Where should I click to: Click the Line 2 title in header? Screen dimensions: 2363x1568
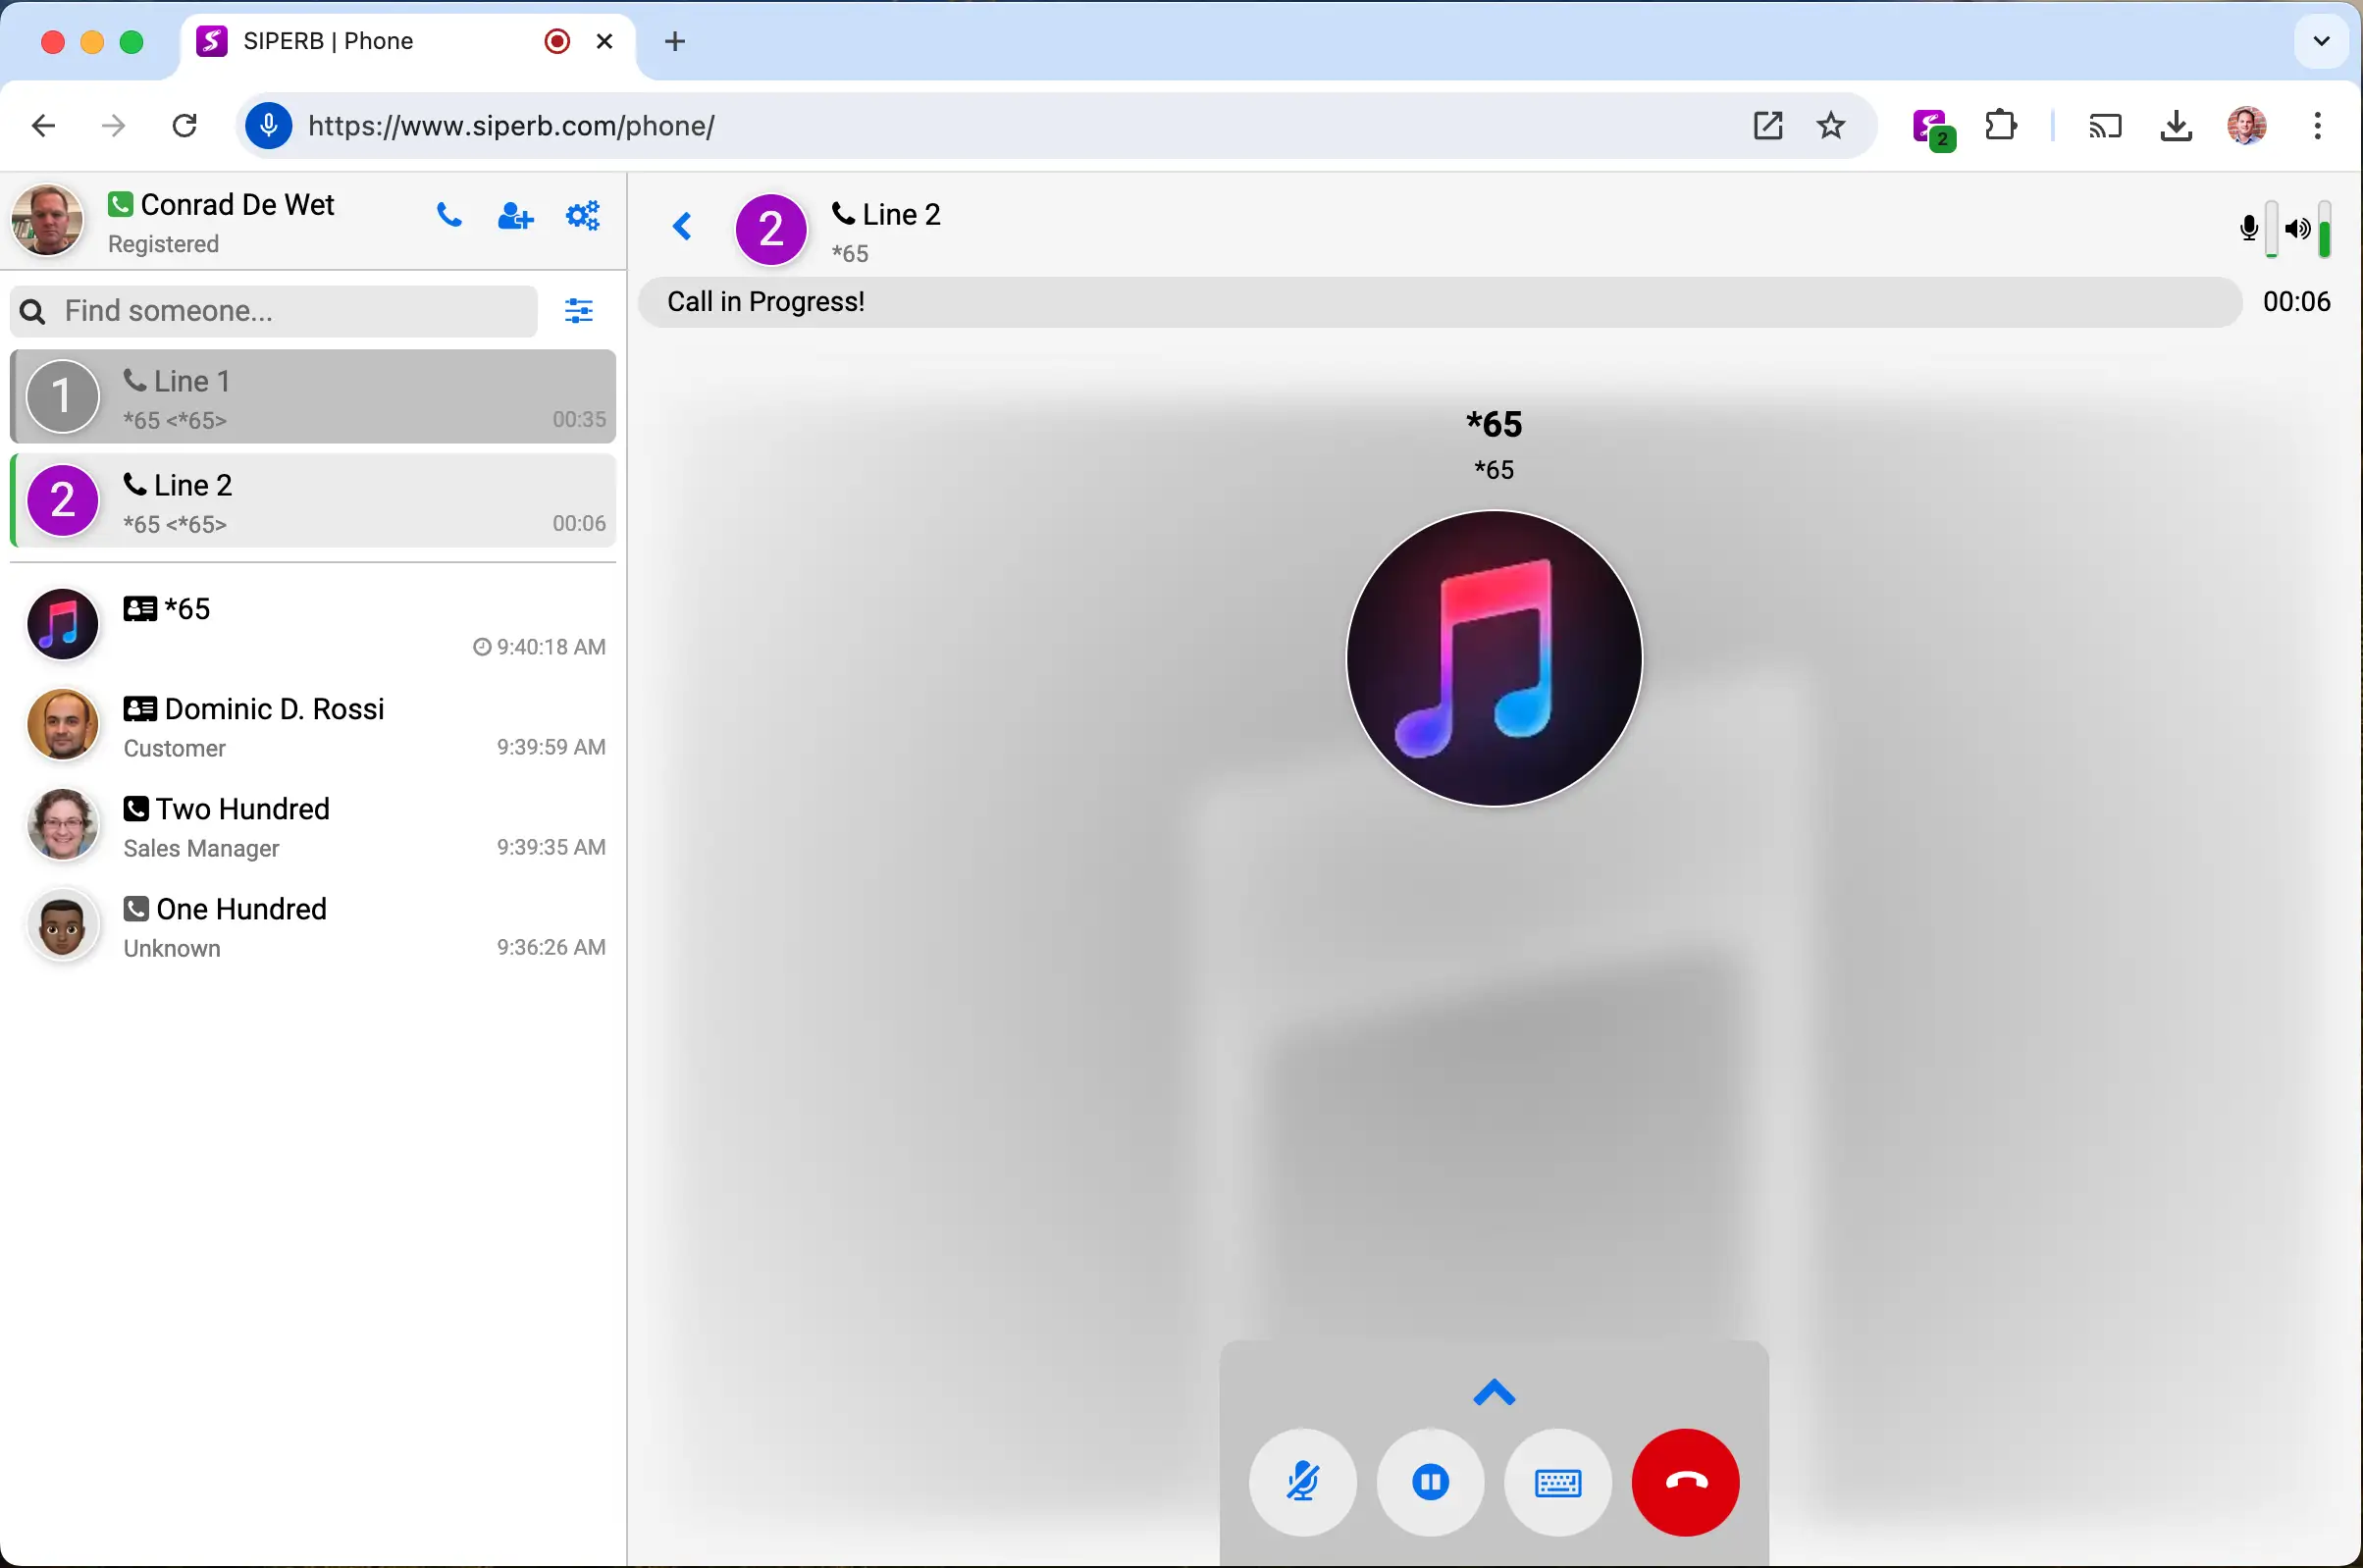coord(901,215)
